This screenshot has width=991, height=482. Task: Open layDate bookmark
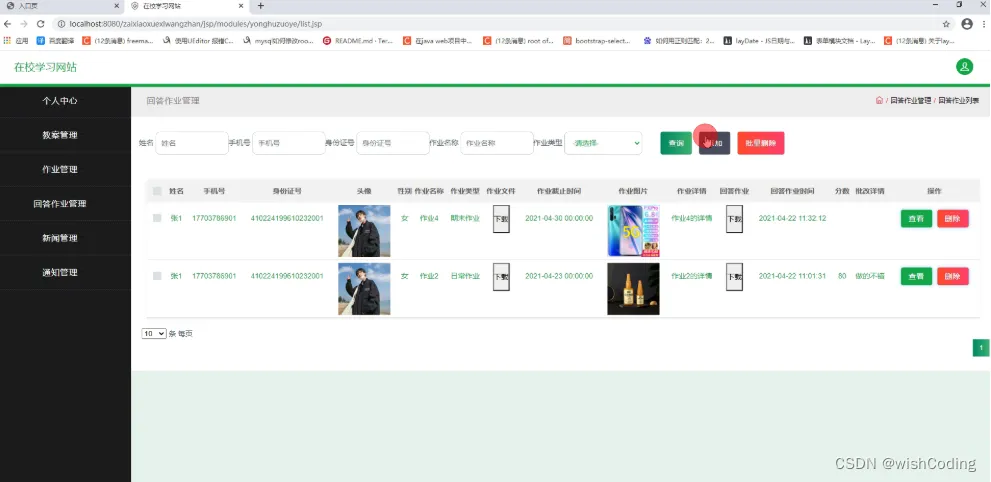759,40
